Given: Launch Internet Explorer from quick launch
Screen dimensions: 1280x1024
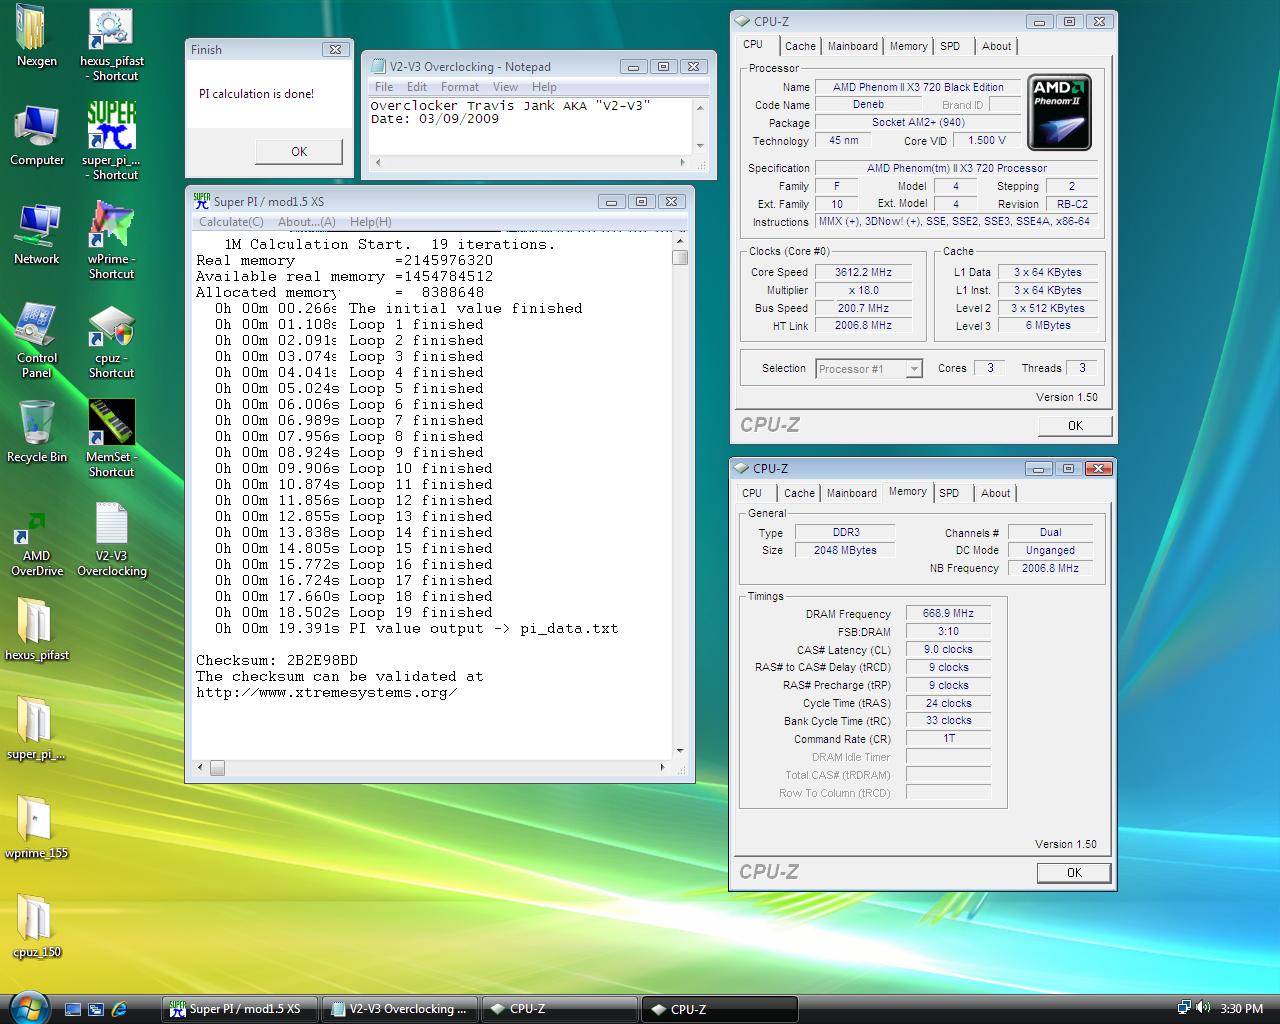Looking at the screenshot, I should click(x=119, y=1009).
